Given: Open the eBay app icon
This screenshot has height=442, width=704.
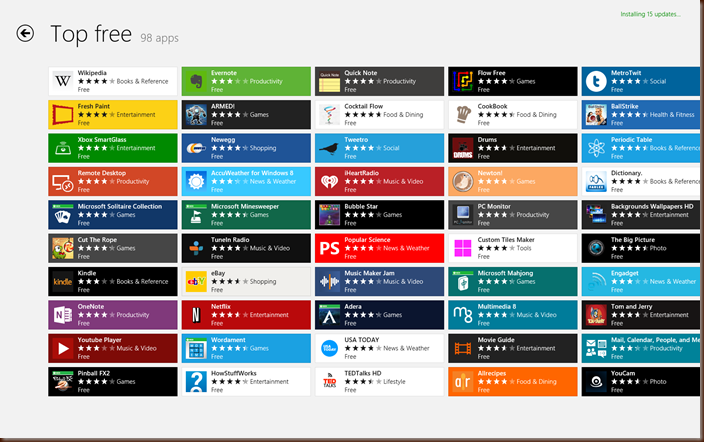Looking at the screenshot, I should [195, 281].
